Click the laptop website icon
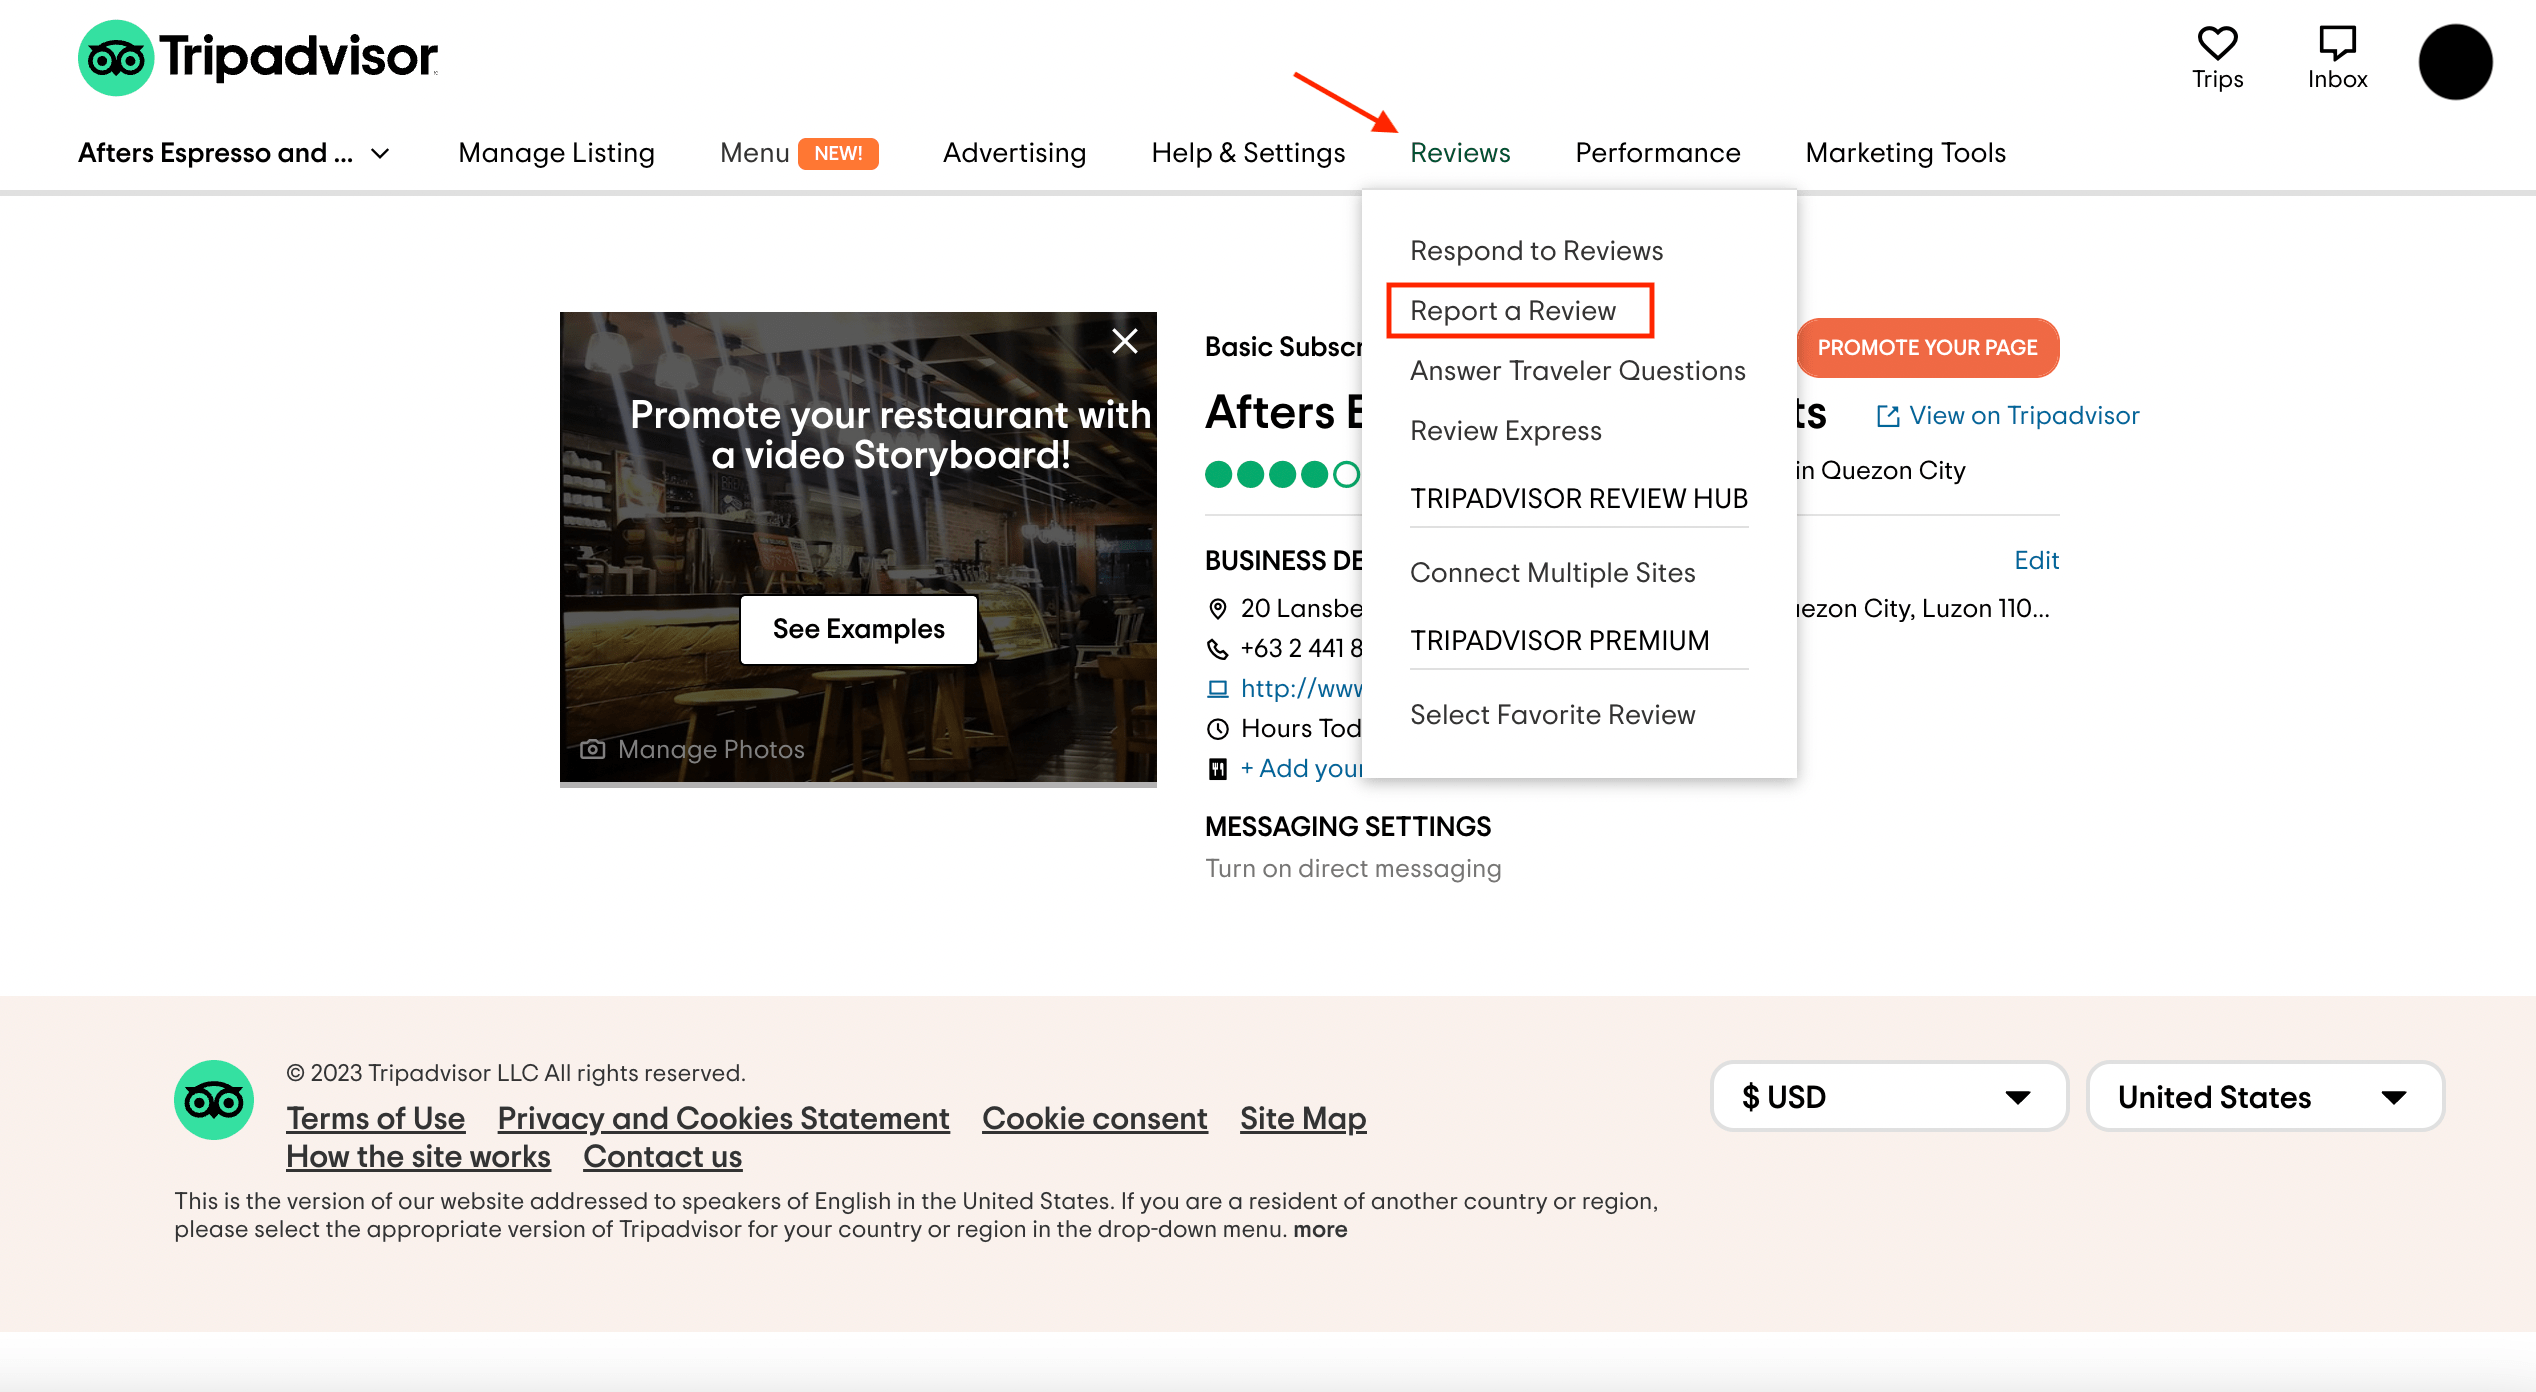The height and width of the screenshot is (1392, 2536). tap(1217, 688)
